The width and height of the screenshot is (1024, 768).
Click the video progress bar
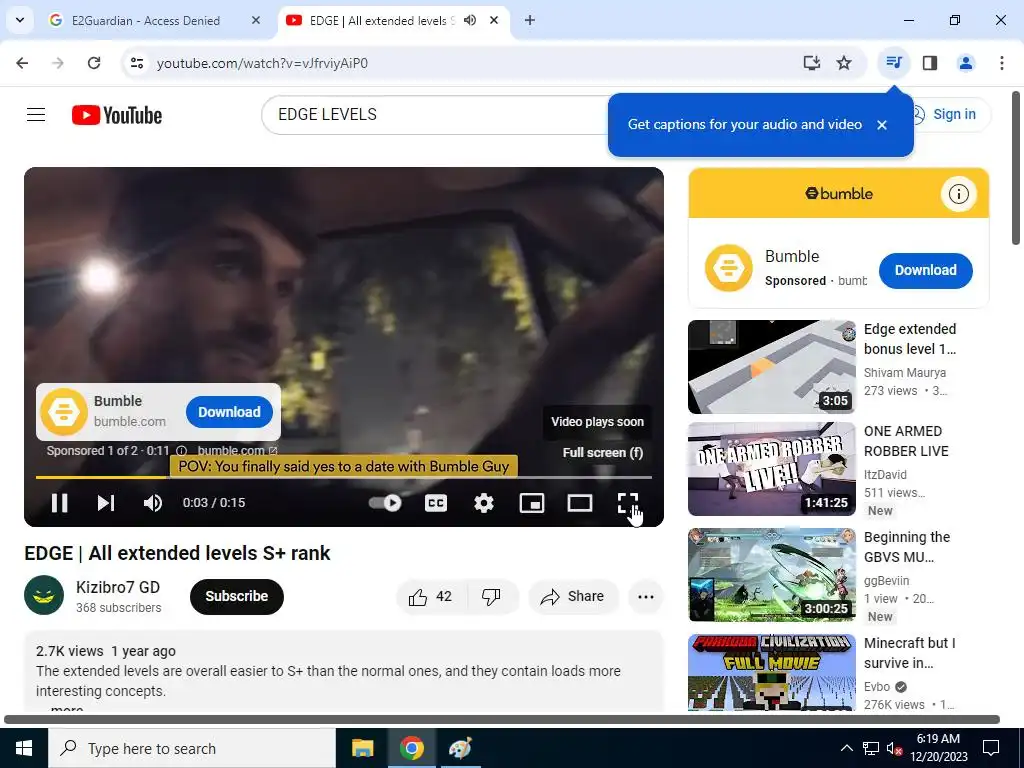tap(344, 477)
